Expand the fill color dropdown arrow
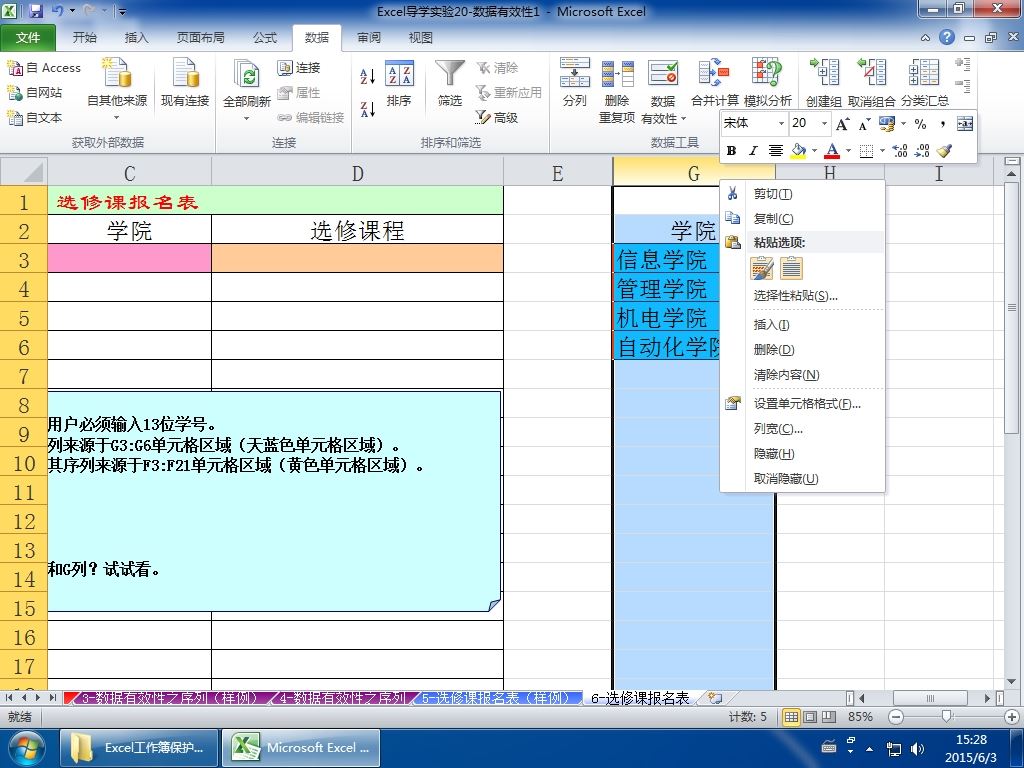1024x768 pixels. pos(814,151)
